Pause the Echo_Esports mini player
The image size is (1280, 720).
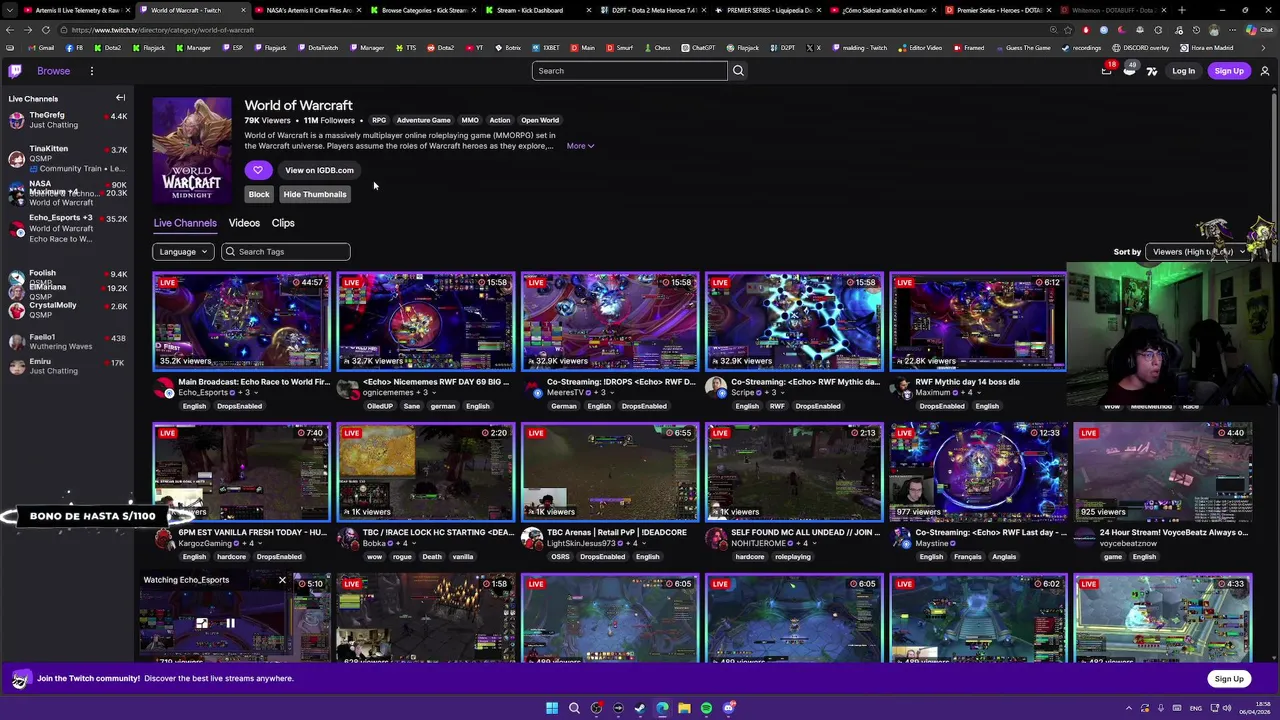pos(229,623)
